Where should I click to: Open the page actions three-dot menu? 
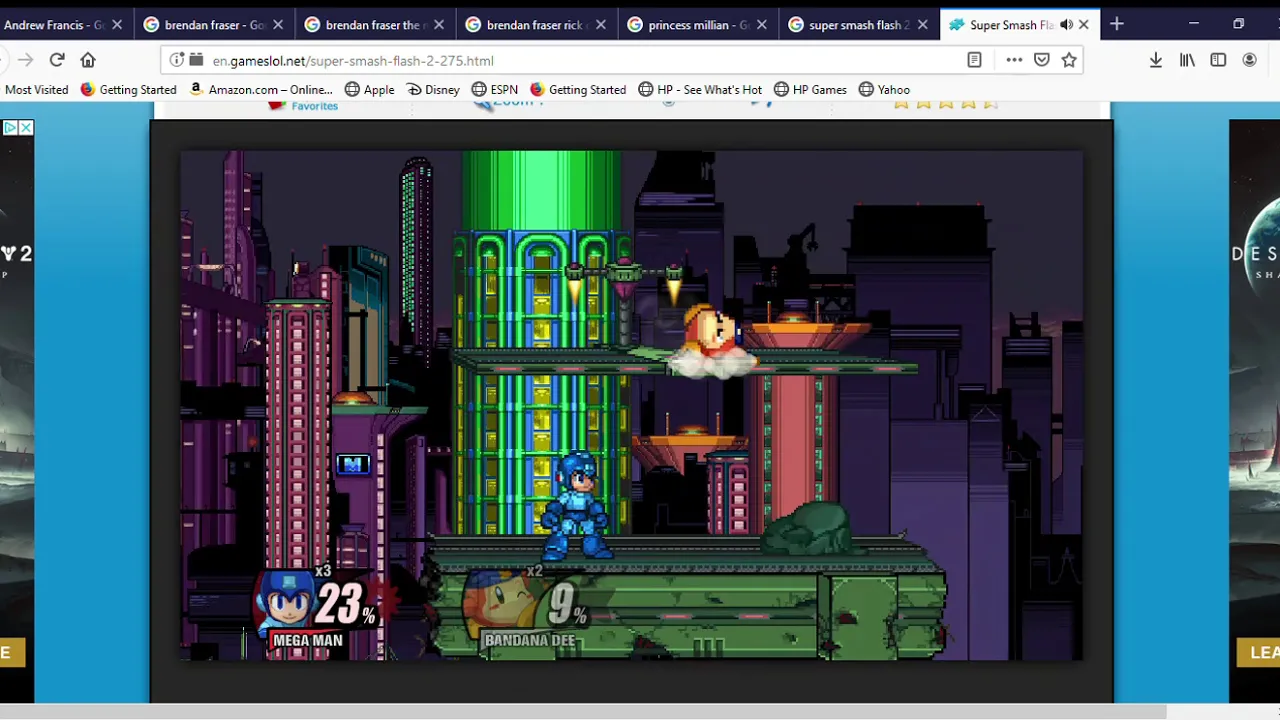[x=1014, y=60]
